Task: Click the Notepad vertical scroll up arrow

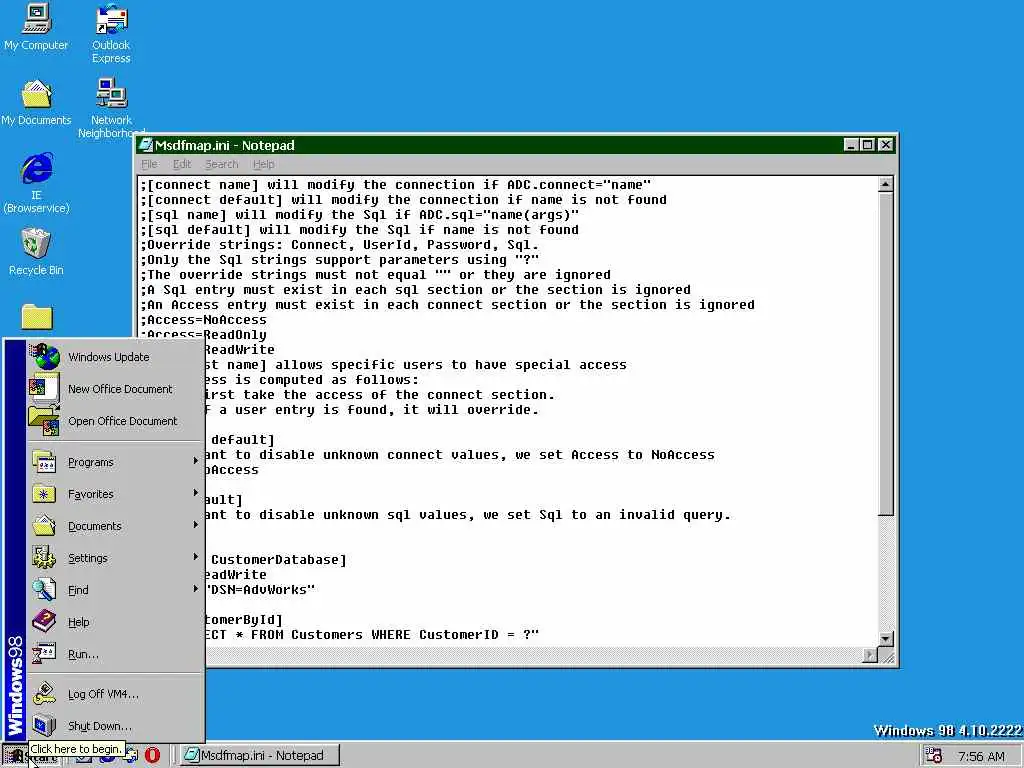Action: (886, 185)
